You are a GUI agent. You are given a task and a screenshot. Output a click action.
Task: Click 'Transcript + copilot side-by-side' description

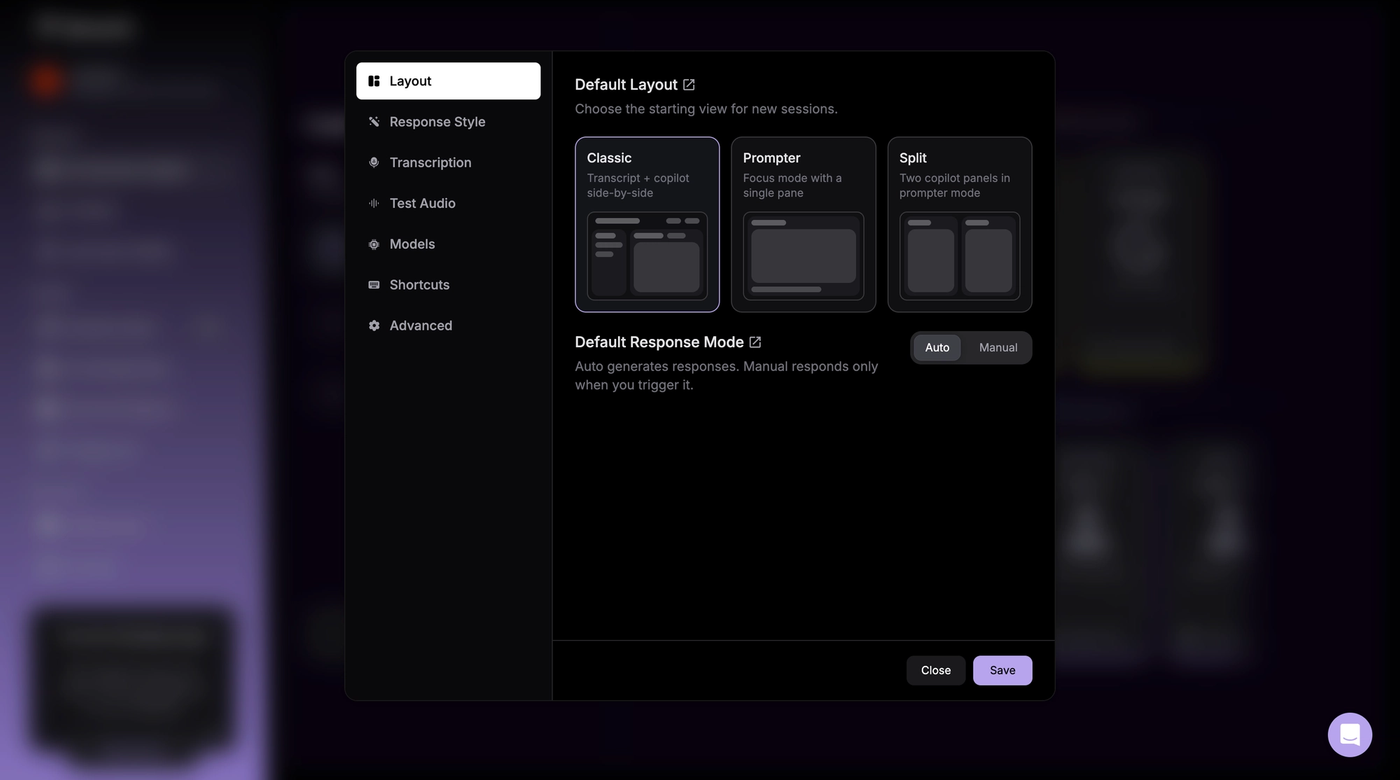point(638,185)
